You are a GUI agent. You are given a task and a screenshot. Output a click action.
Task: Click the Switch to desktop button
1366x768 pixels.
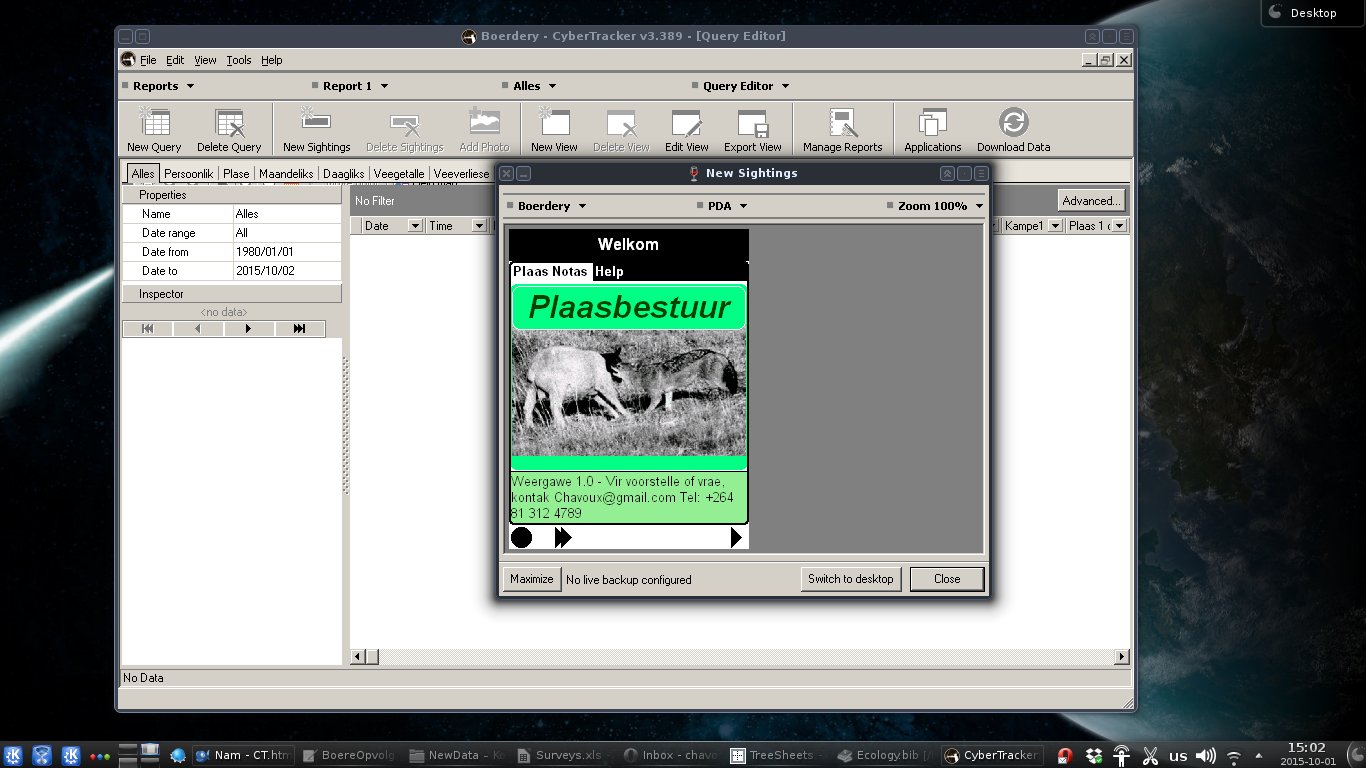[851, 579]
